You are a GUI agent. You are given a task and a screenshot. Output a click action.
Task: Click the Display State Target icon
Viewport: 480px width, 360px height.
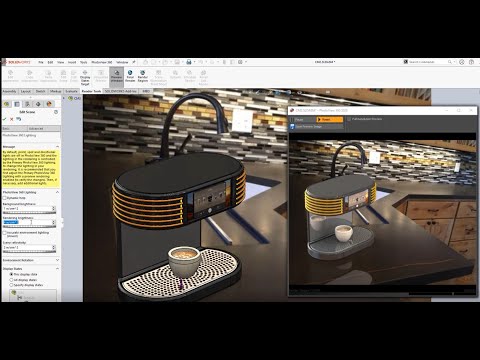point(85,78)
